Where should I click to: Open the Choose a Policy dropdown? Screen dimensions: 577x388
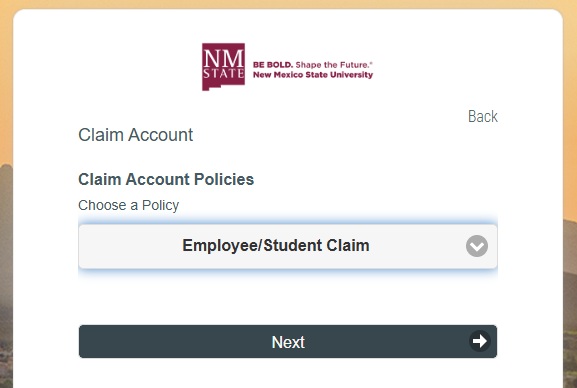(x=288, y=246)
